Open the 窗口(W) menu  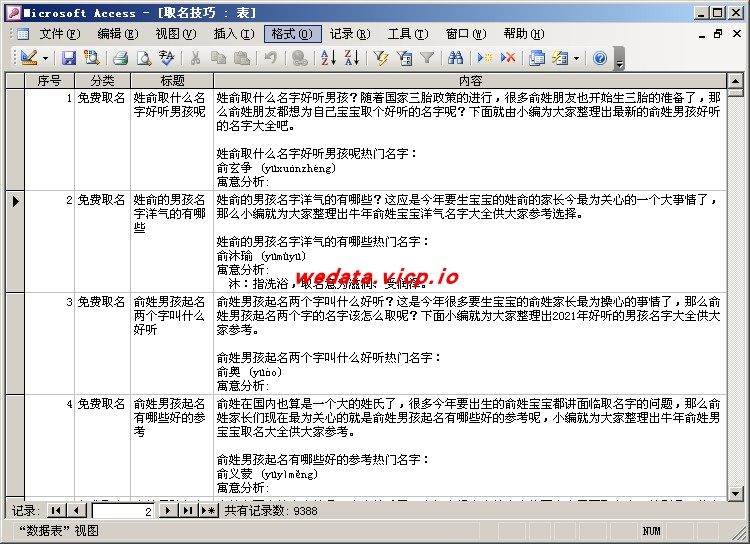click(466, 33)
